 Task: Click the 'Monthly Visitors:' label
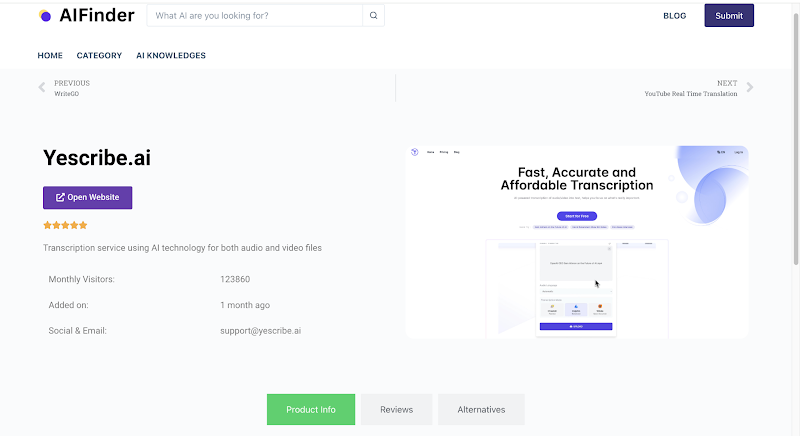[x=82, y=279]
